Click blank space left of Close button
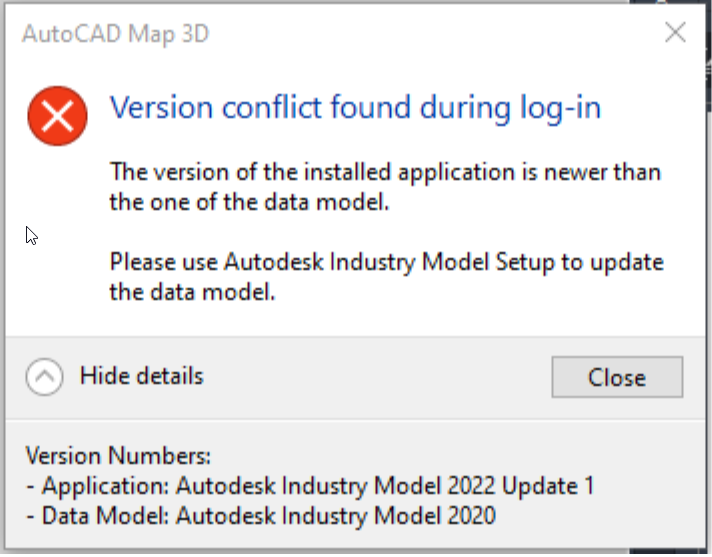 click(x=380, y=377)
